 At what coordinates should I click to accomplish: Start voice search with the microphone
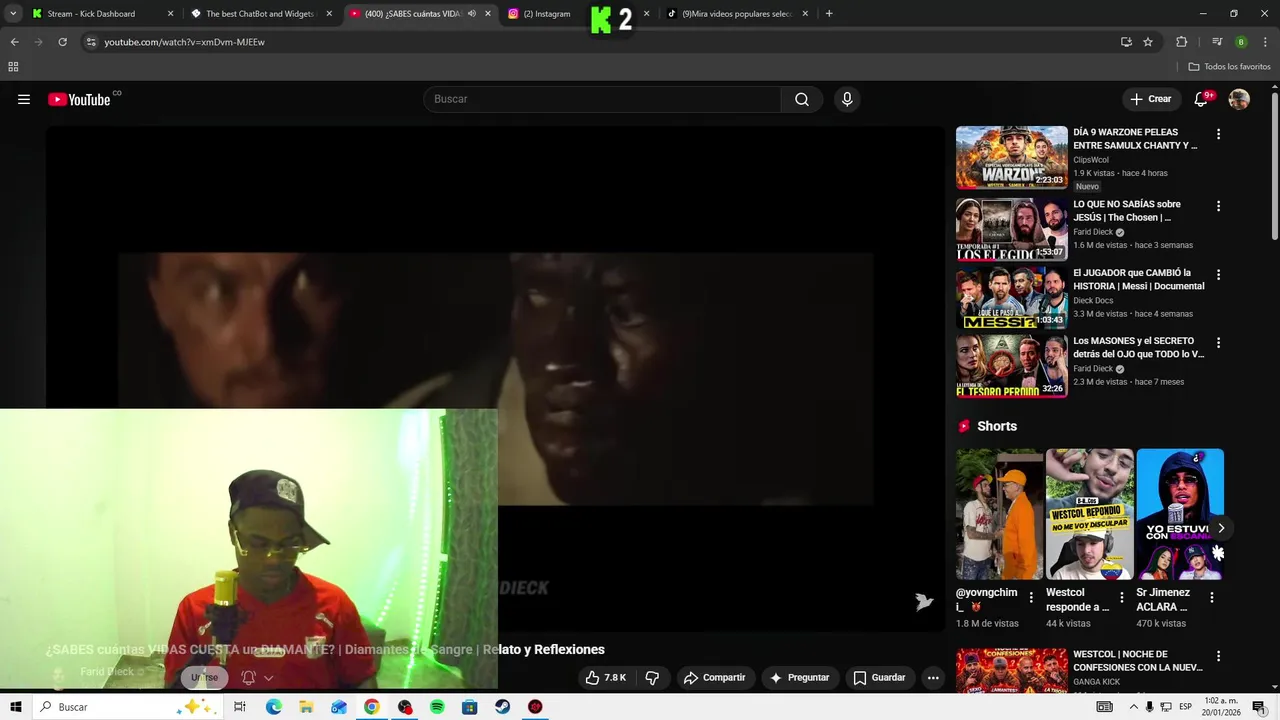847,99
